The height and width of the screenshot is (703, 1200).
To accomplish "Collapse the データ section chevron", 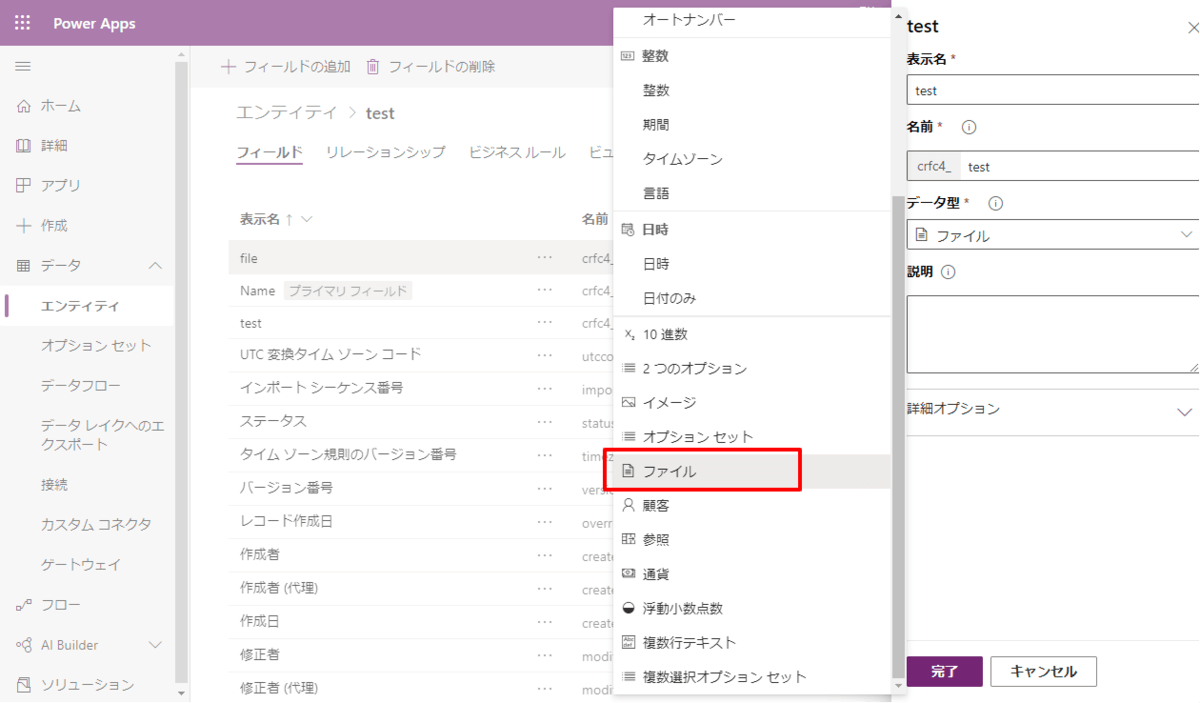I will (155, 265).
